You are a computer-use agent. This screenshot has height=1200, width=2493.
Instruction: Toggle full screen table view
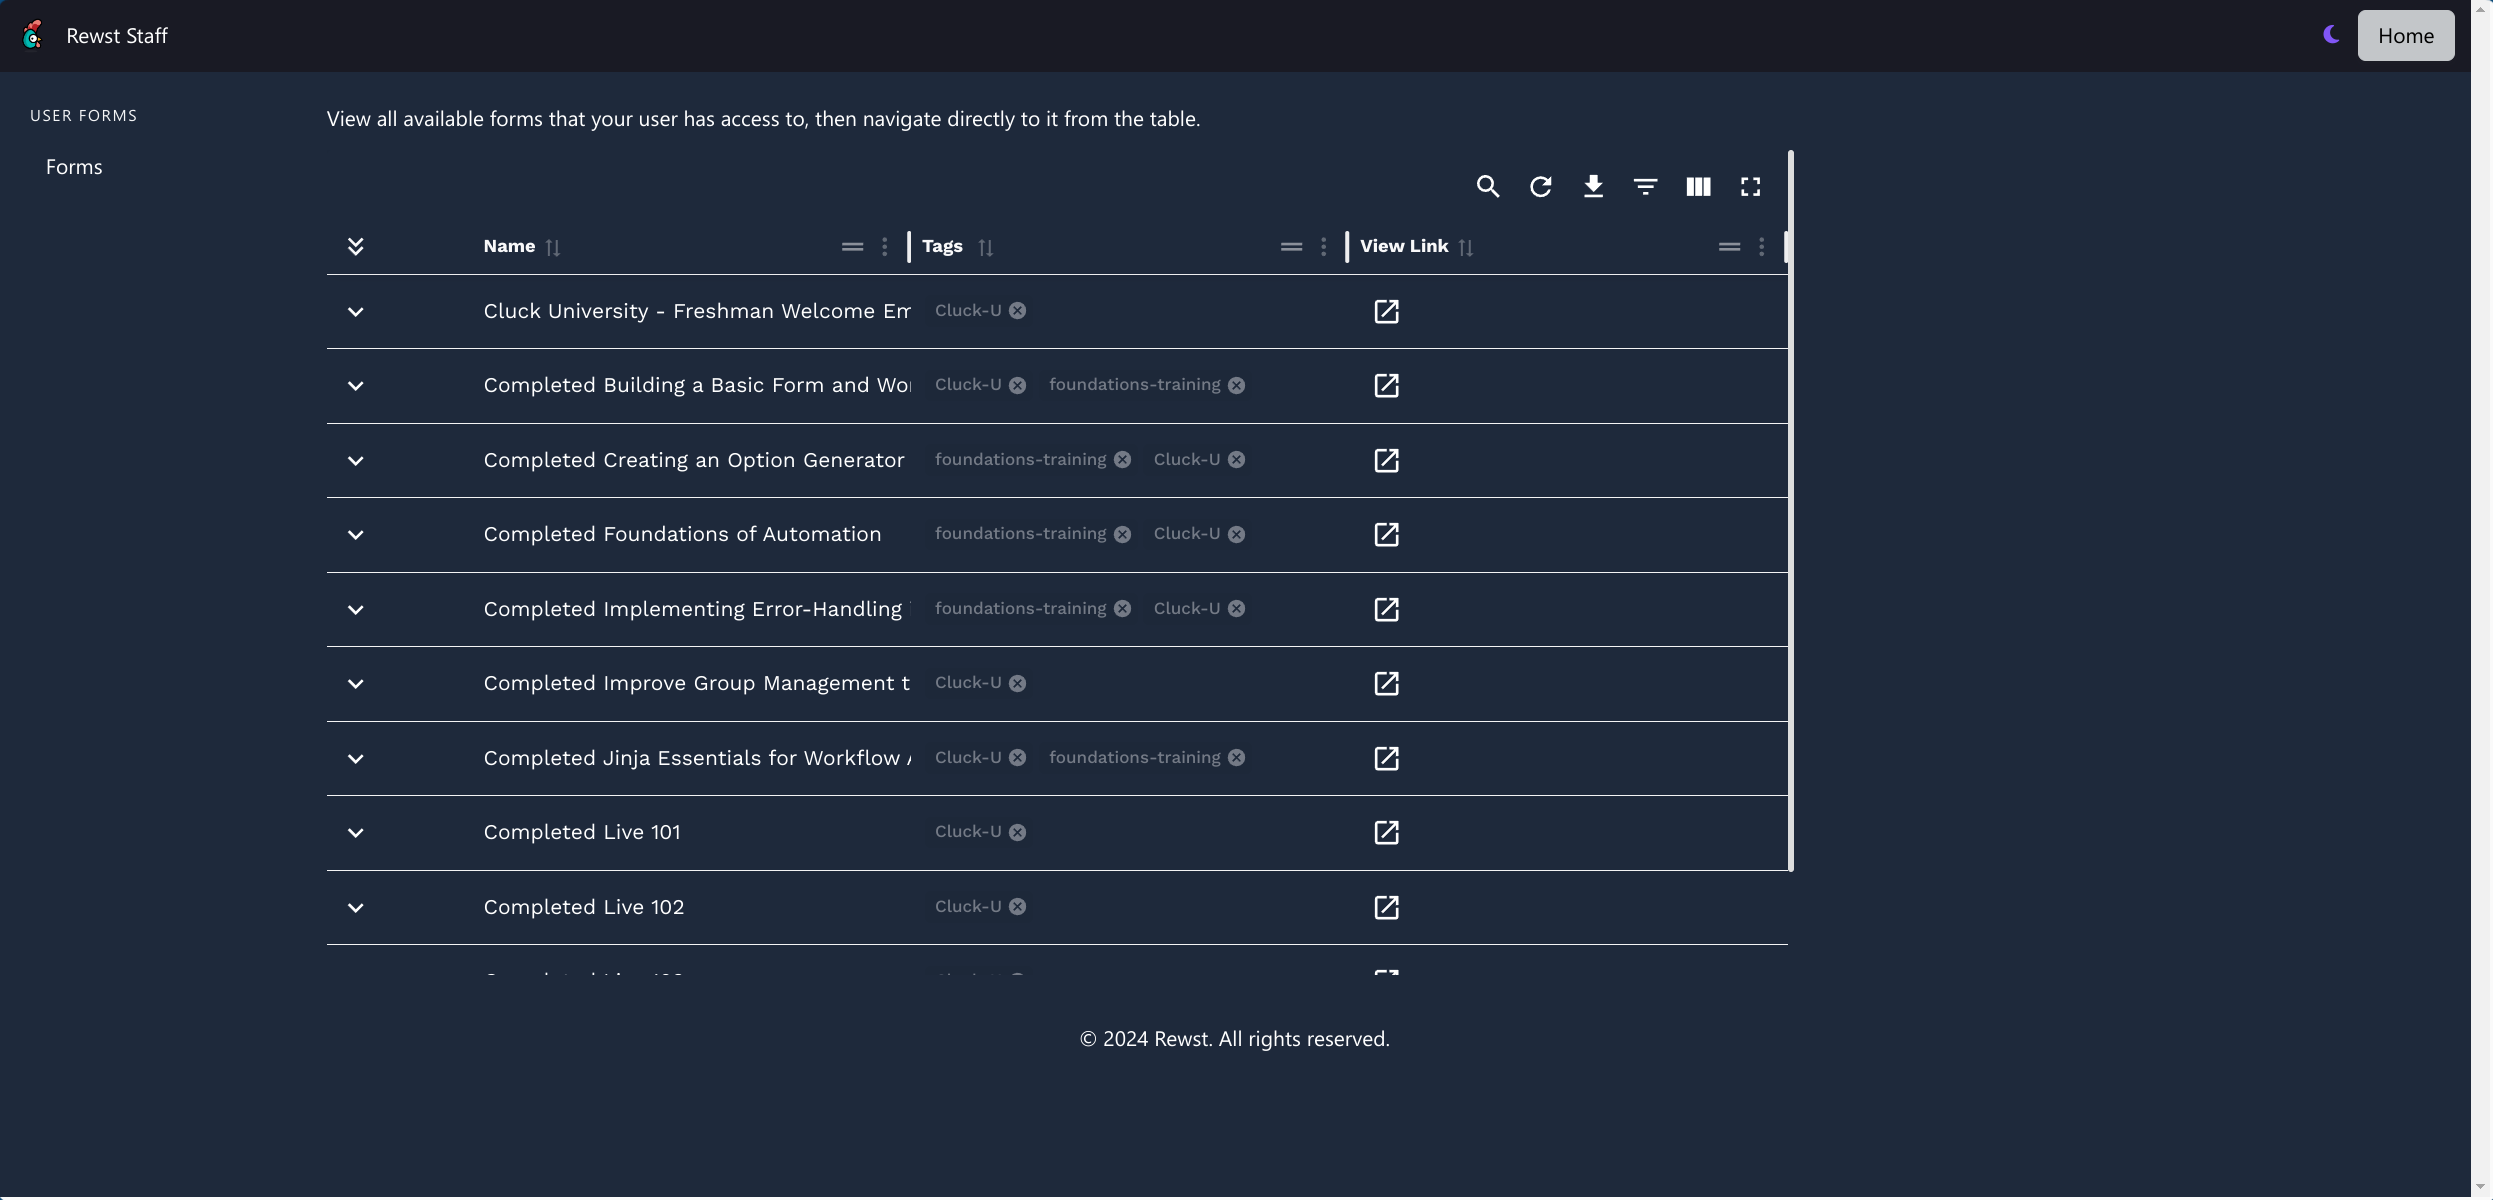coord(1750,187)
